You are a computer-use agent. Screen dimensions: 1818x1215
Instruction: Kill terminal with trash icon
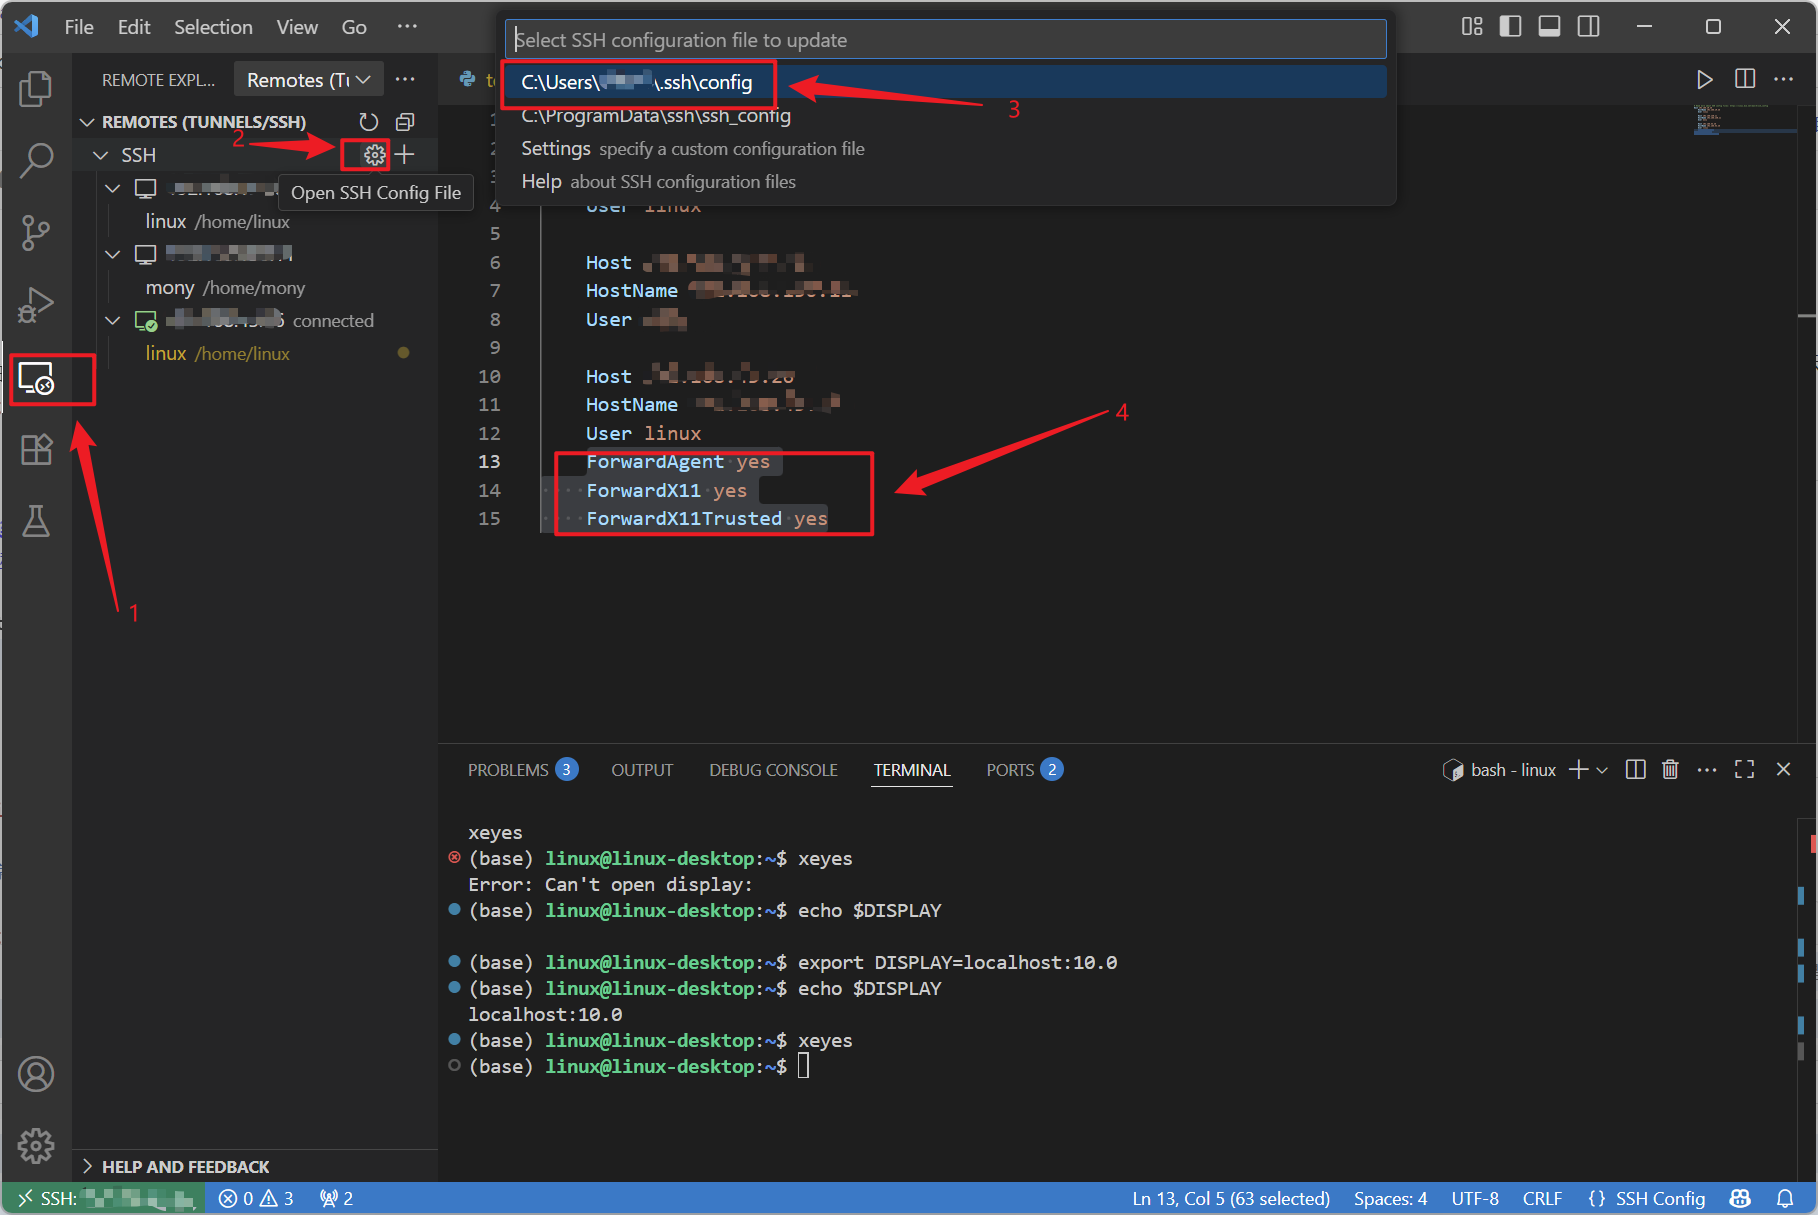click(x=1670, y=770)
